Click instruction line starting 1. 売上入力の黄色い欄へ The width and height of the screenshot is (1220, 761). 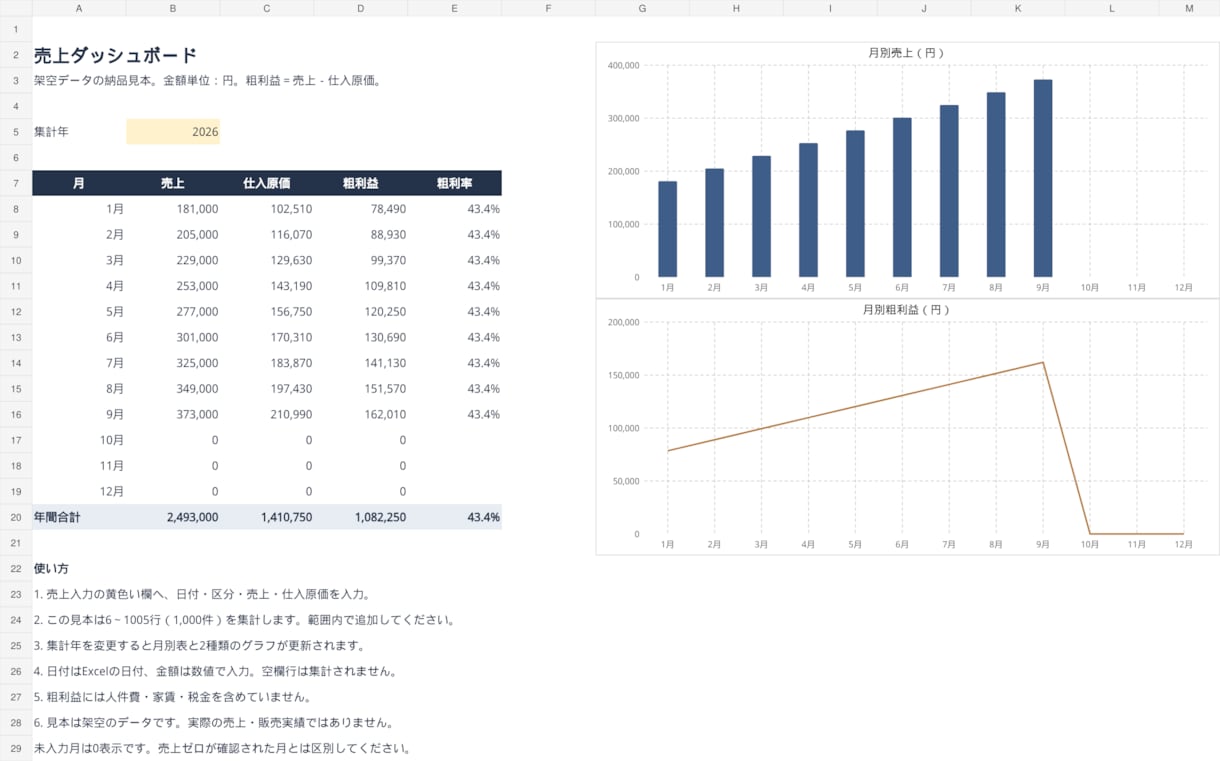(x=203, y=594)
